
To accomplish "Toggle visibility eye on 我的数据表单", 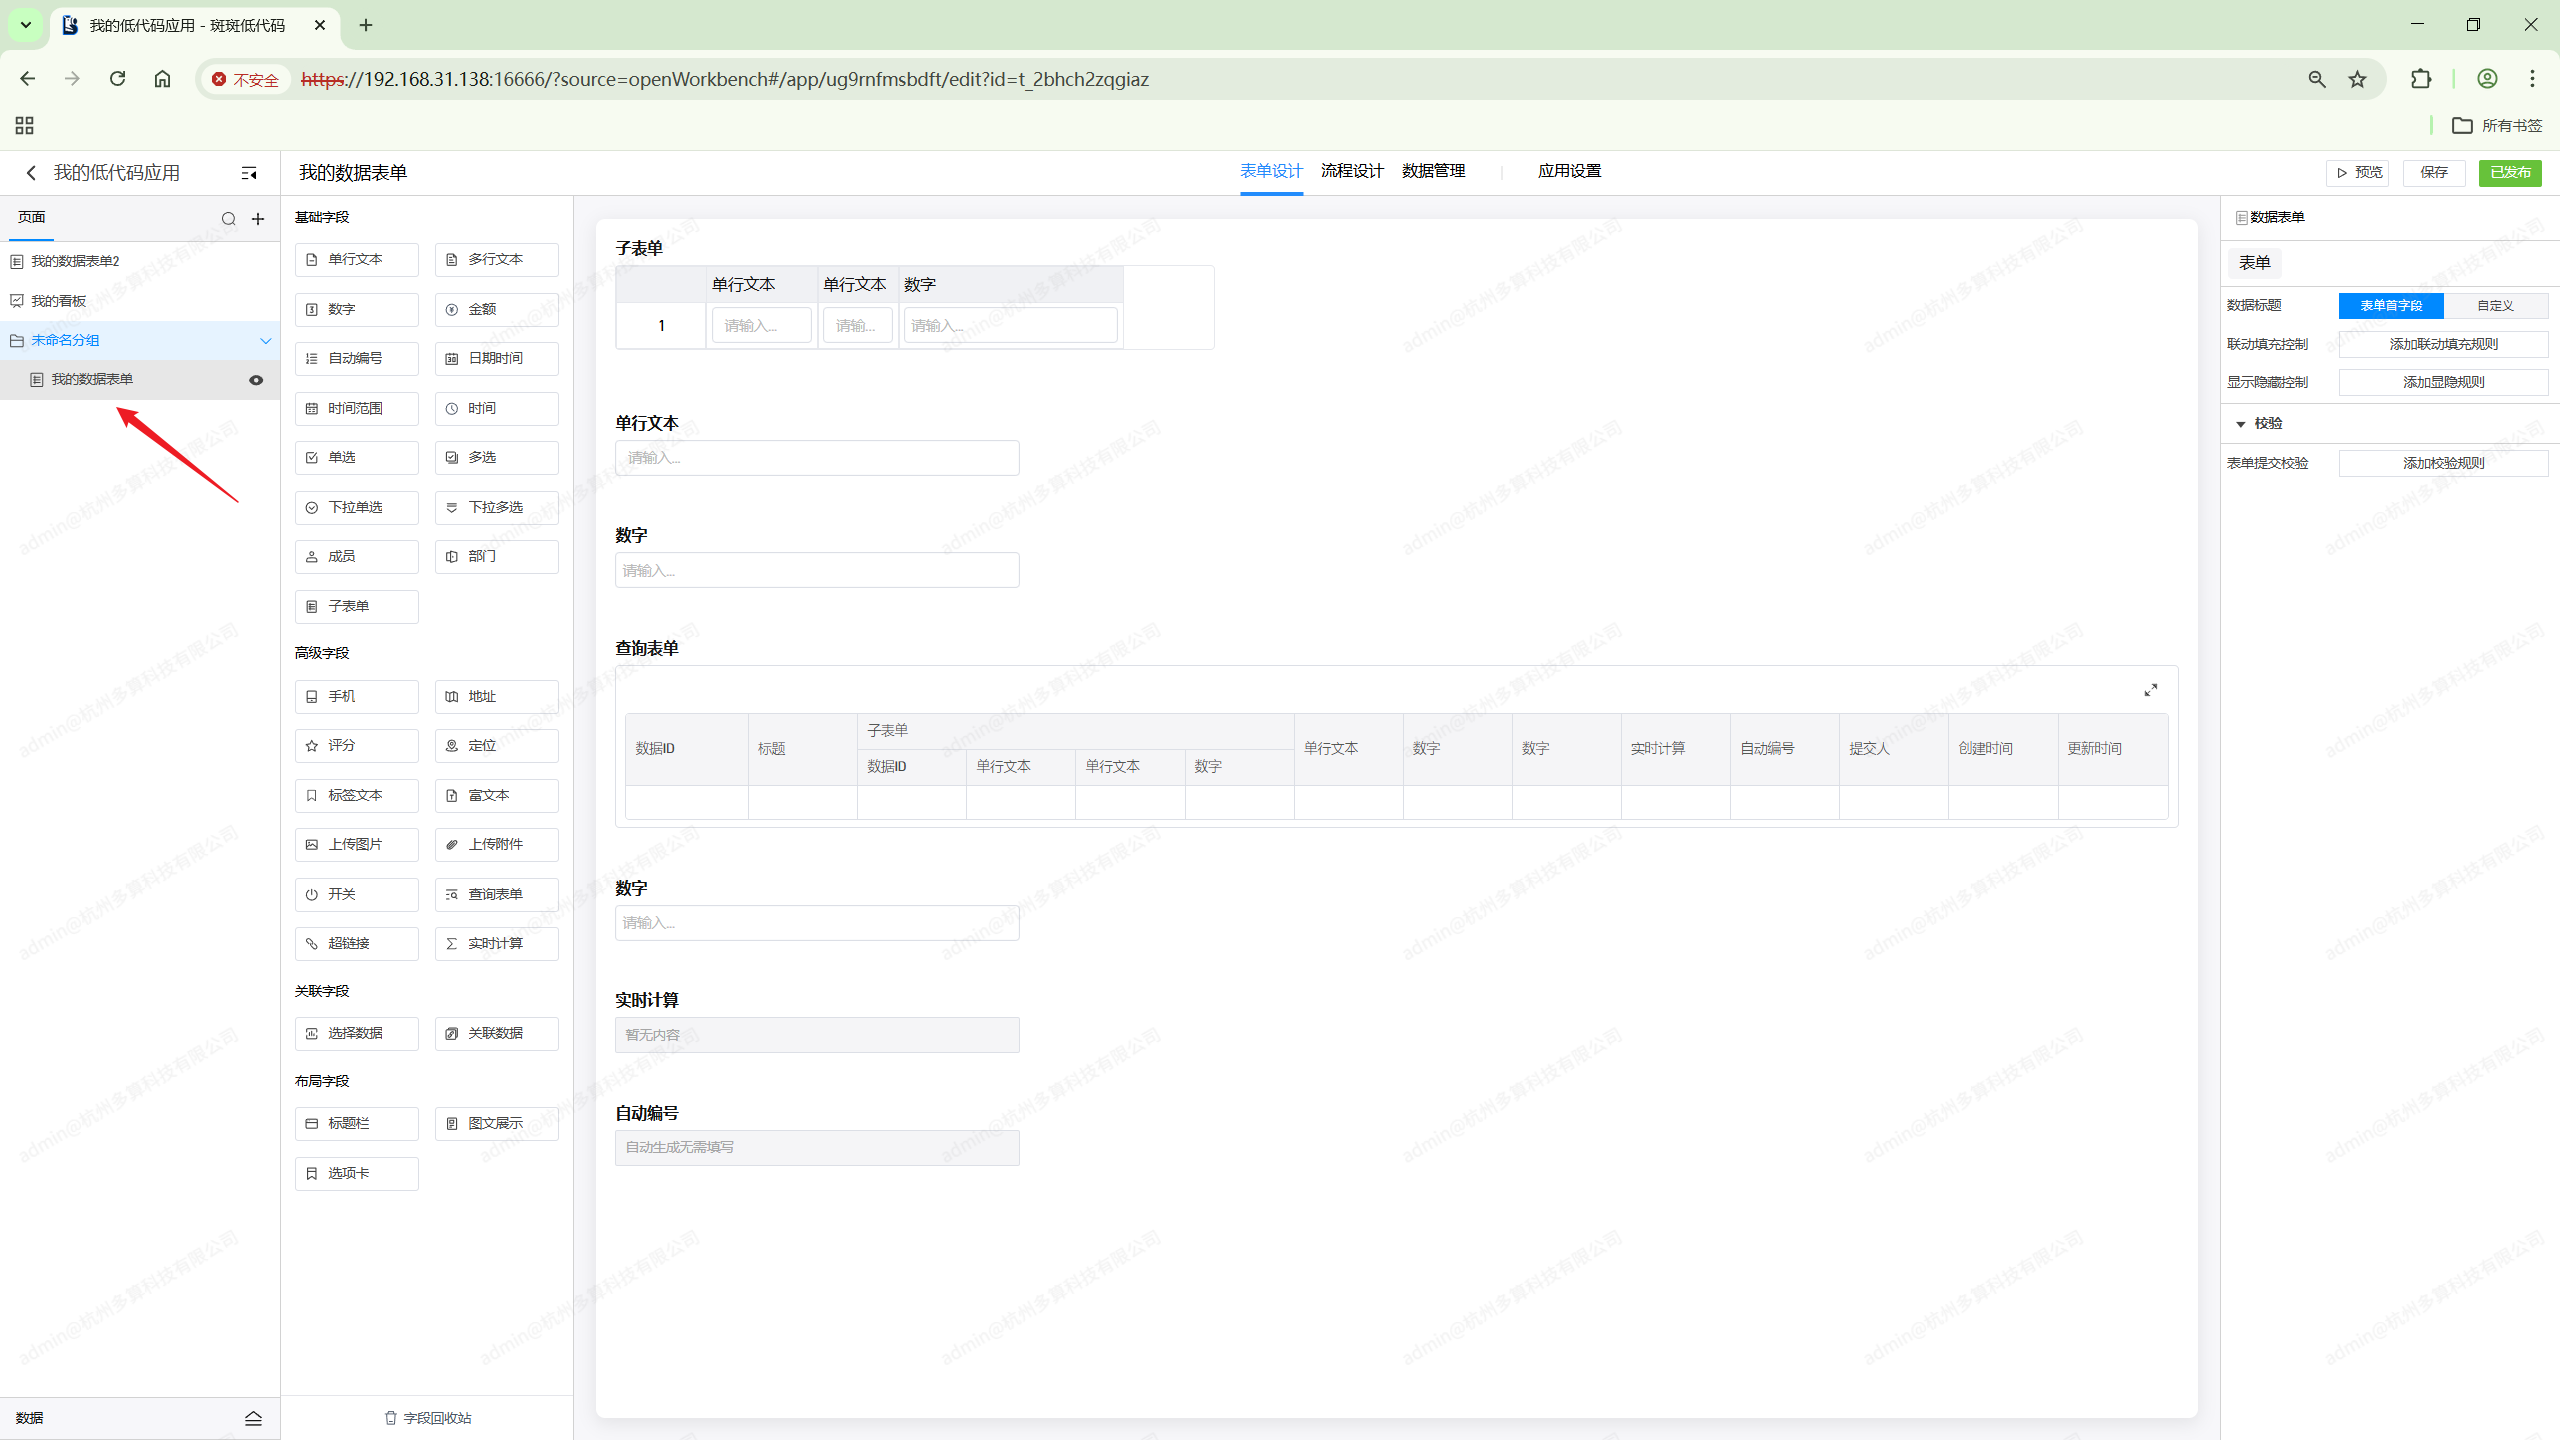I will tap(256, 380).
